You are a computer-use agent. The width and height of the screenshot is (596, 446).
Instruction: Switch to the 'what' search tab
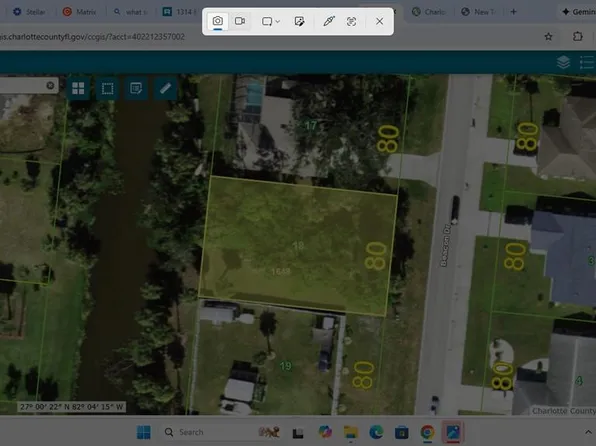(130, 12)
